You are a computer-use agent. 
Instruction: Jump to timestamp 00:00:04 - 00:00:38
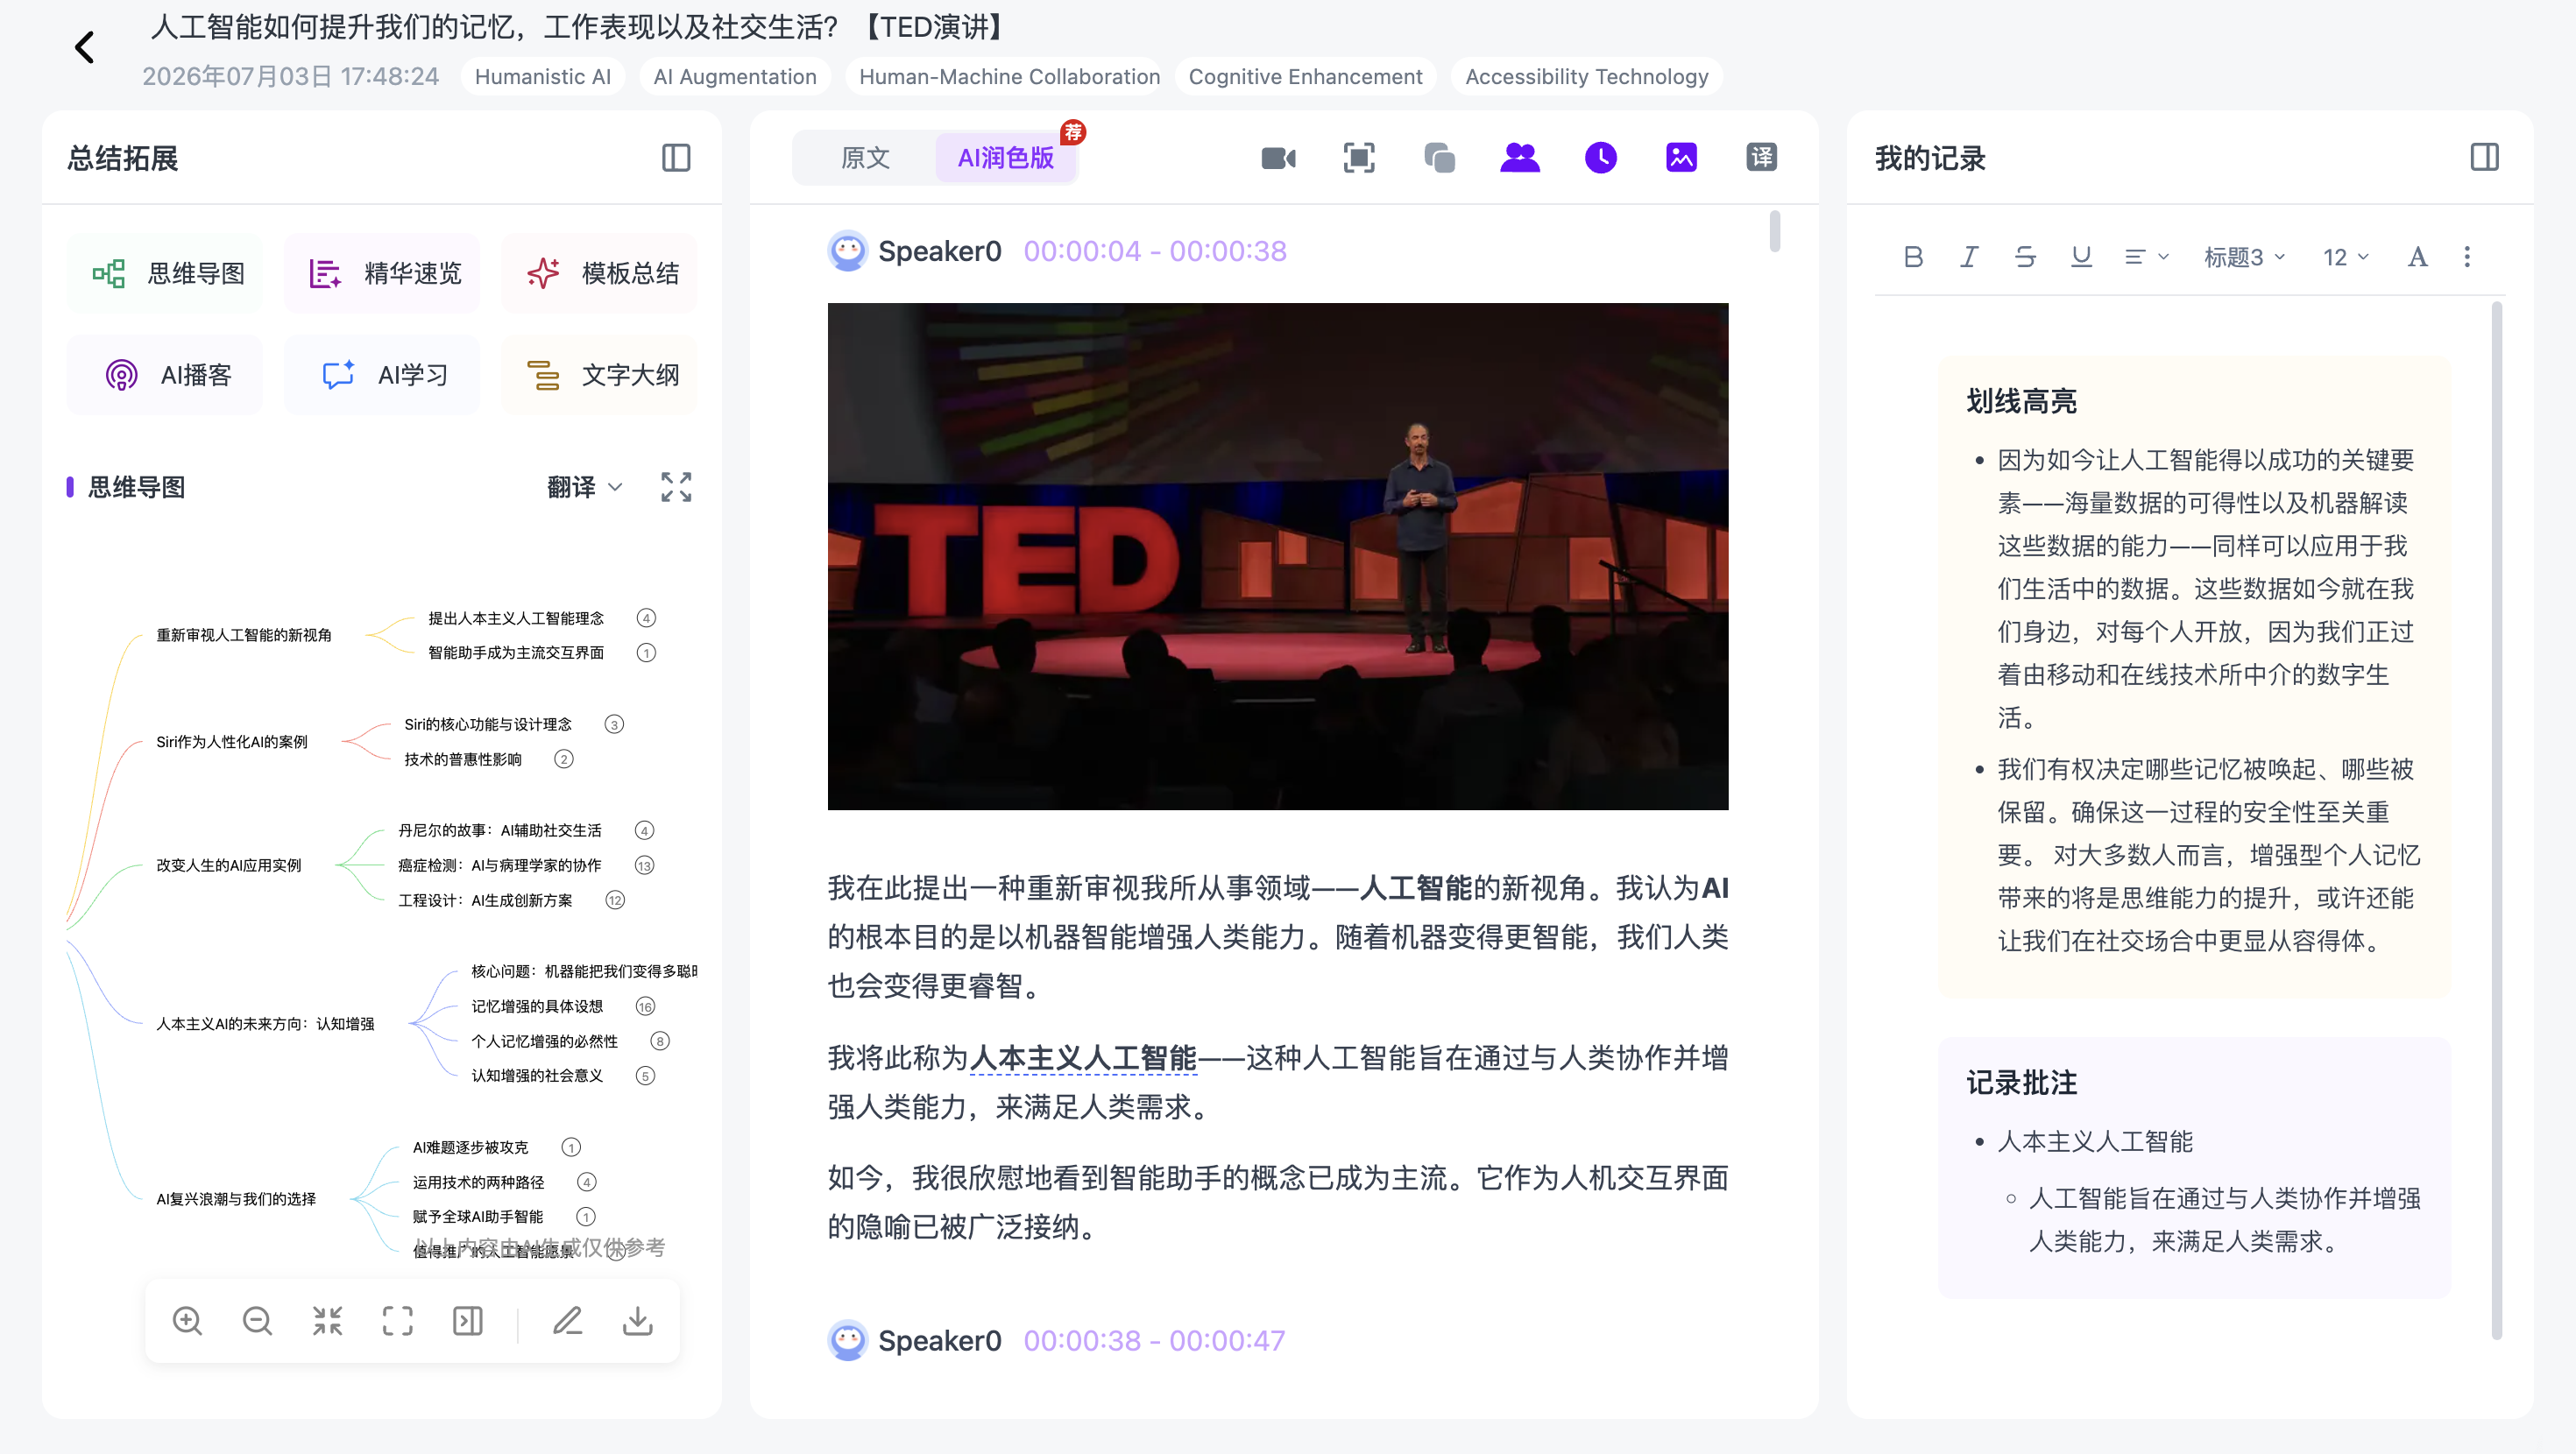[x=1155, y=251]
